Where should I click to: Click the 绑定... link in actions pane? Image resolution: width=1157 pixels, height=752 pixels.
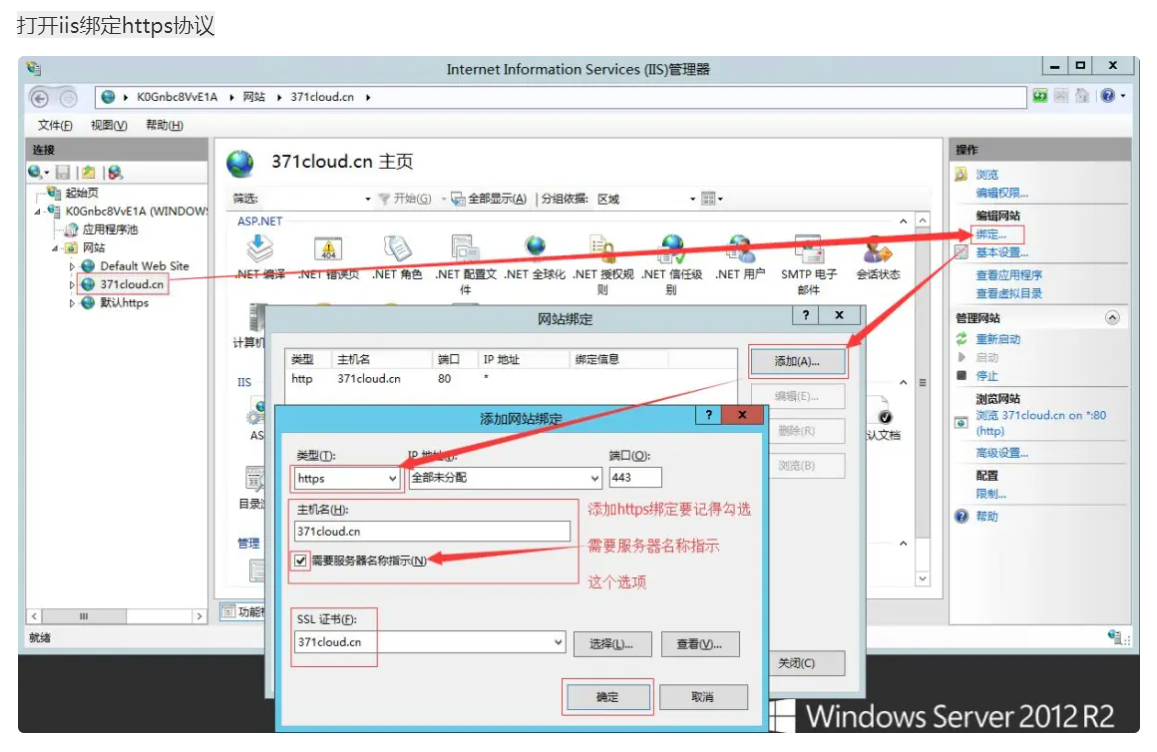pyautogui.click(x=991, y=234)
